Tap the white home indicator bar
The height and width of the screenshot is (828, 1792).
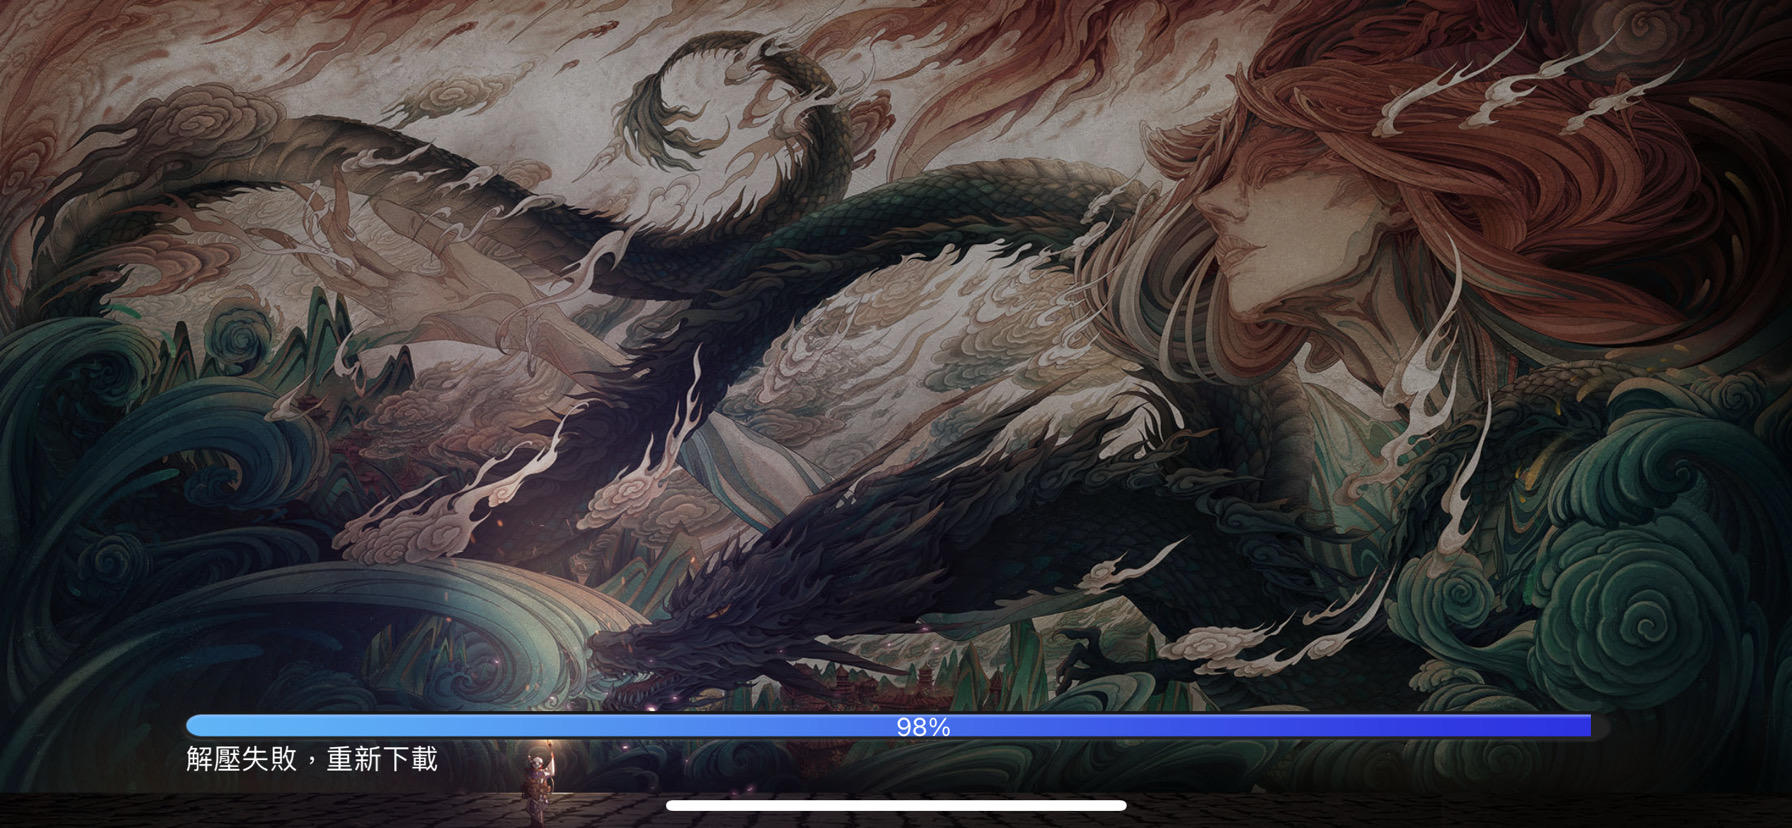pos(896,805)
